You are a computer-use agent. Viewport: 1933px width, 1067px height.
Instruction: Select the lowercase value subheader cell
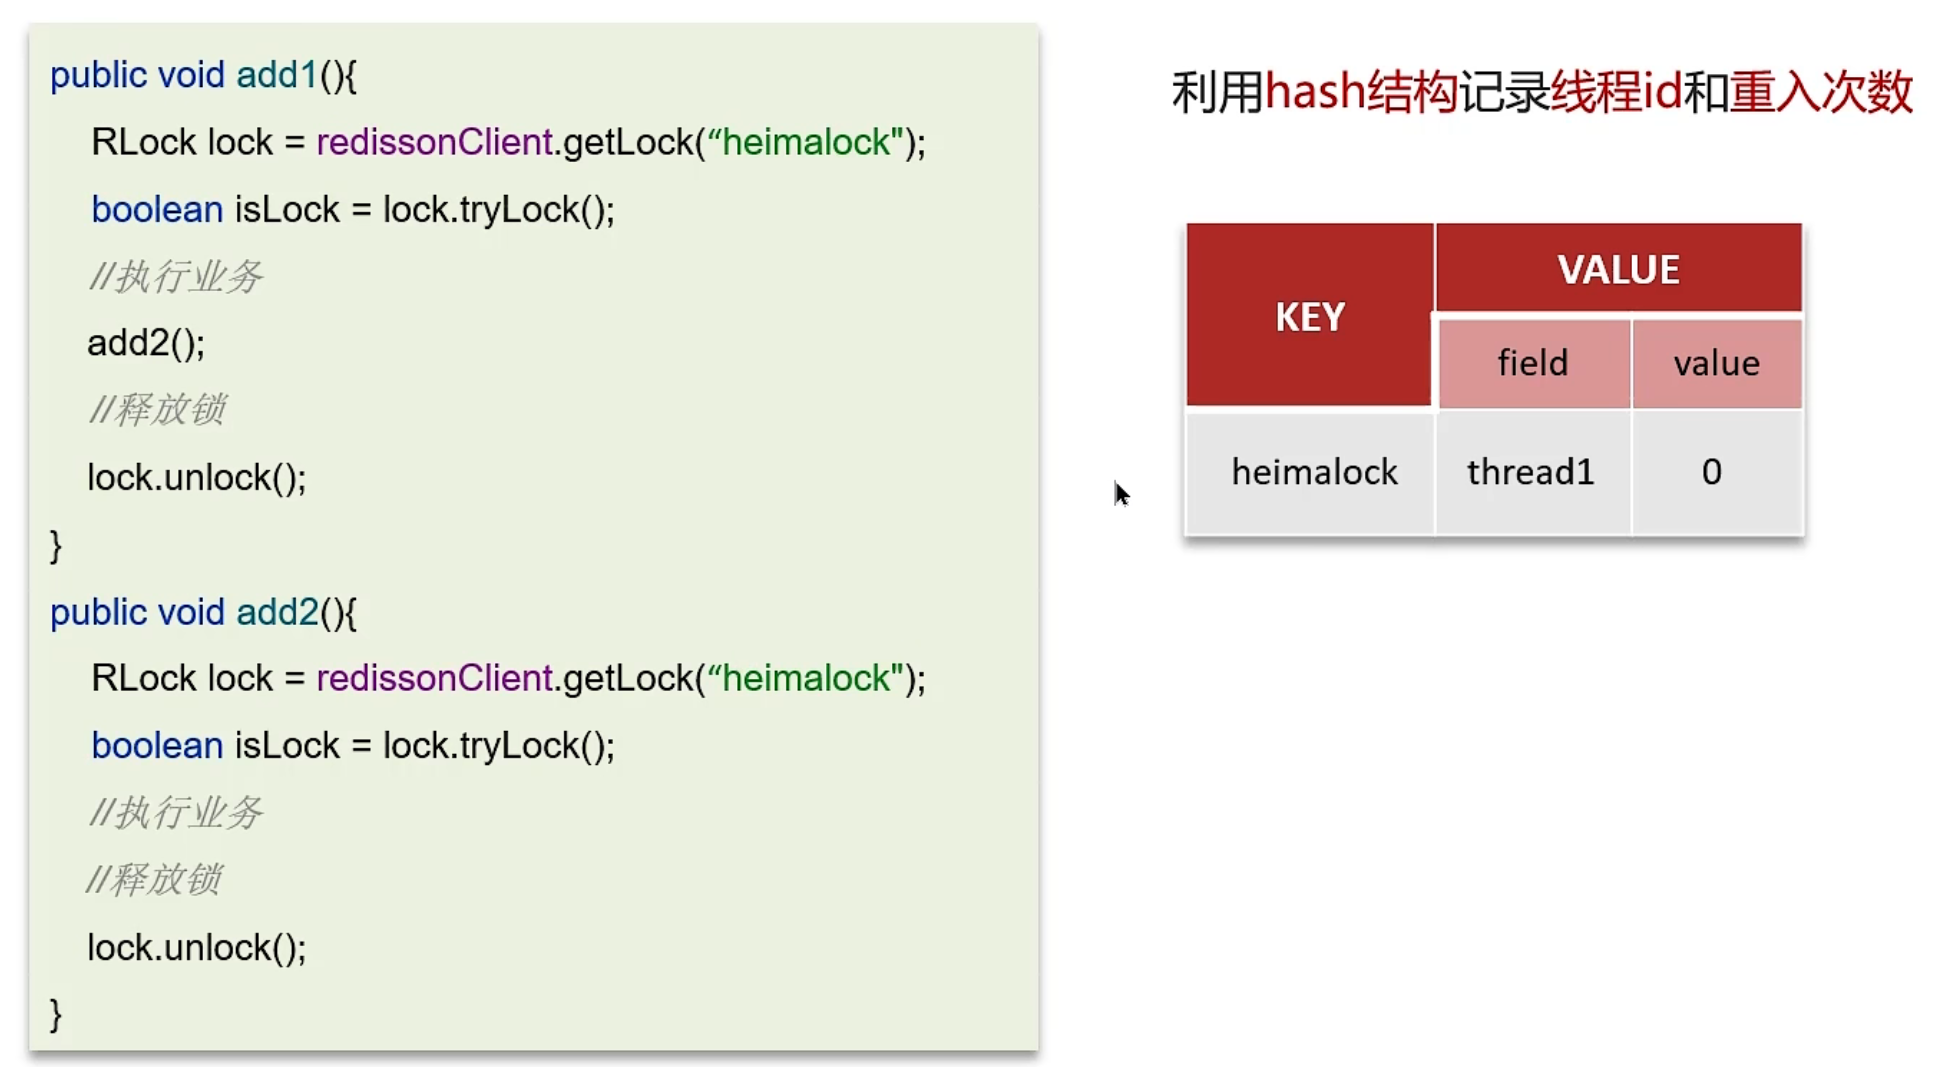click(1716, 363)
